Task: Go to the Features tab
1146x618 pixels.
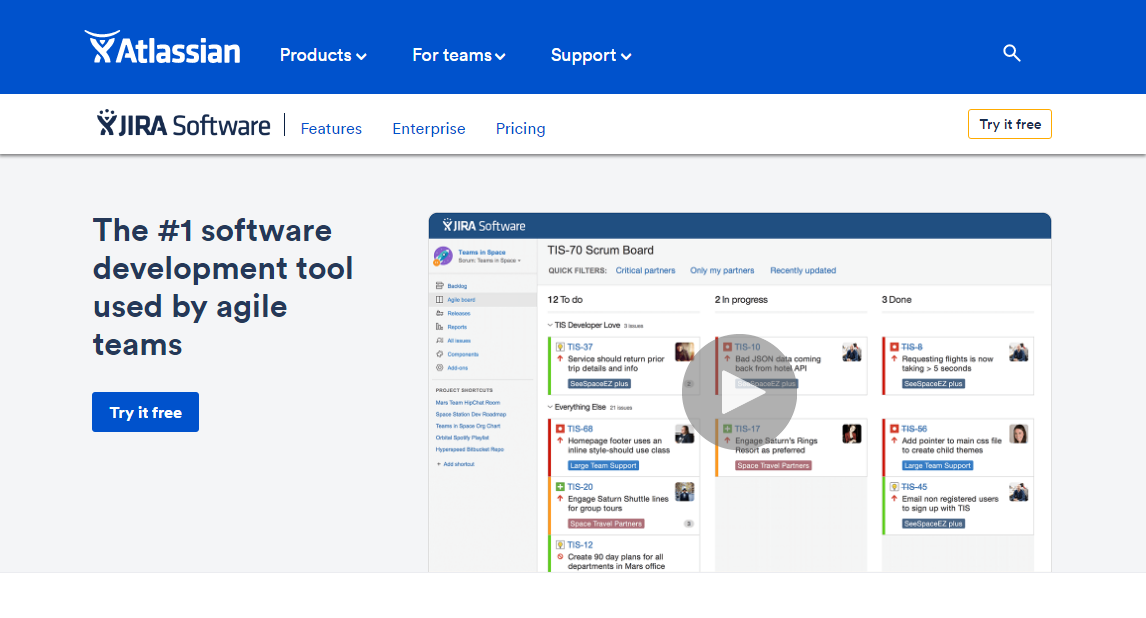Action: click(x=331, y=128)
